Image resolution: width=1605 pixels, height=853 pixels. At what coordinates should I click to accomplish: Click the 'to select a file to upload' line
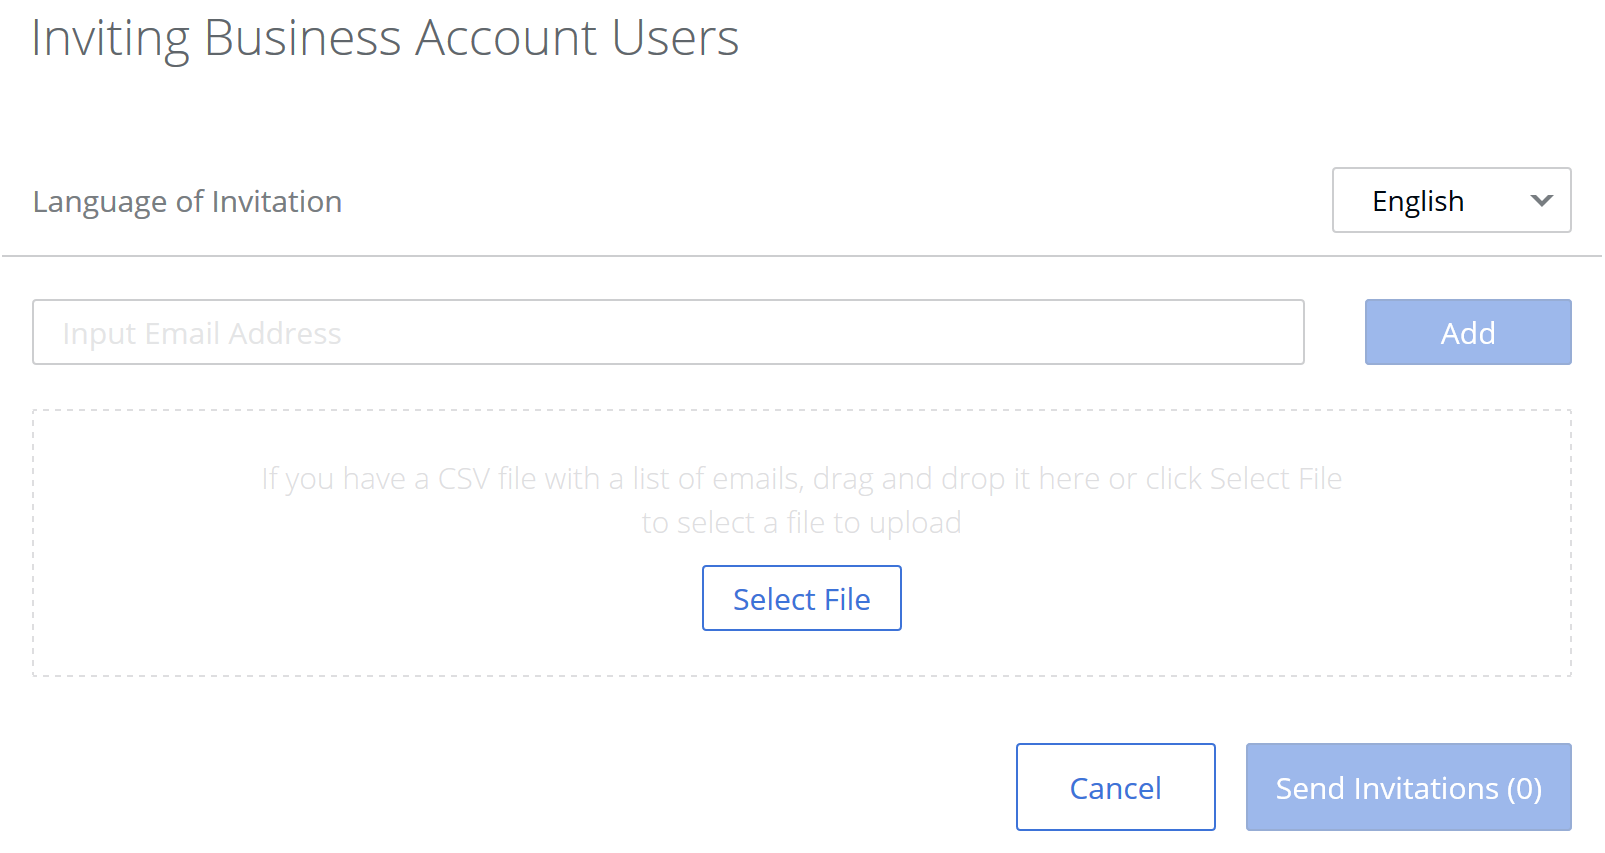coord(801,523)
